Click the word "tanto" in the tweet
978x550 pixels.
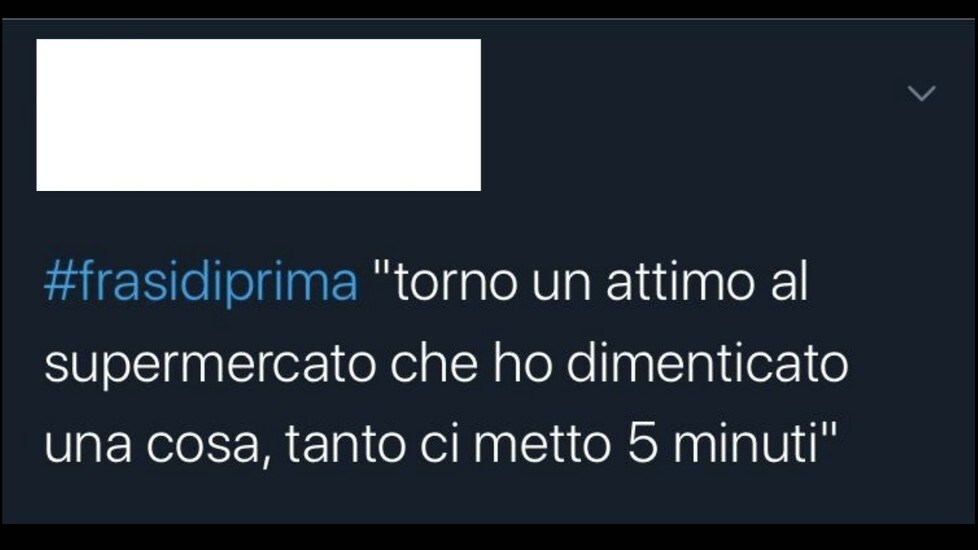tap(346, 445)
